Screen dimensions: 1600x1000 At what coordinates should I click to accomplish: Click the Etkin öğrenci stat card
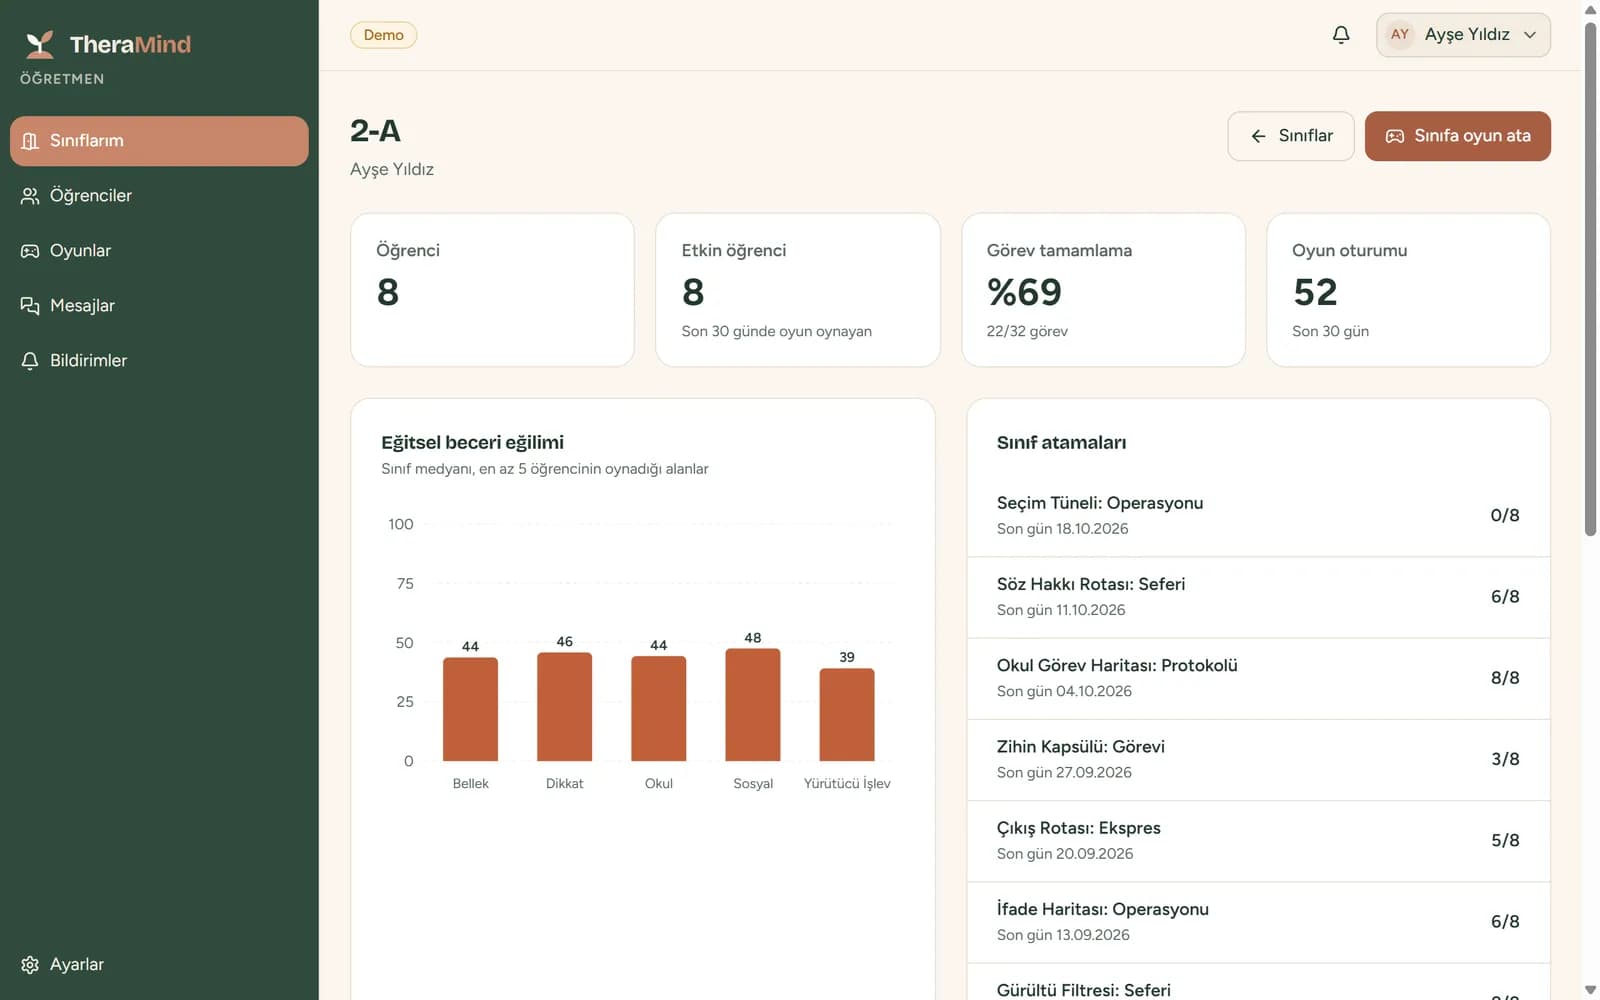798,290
